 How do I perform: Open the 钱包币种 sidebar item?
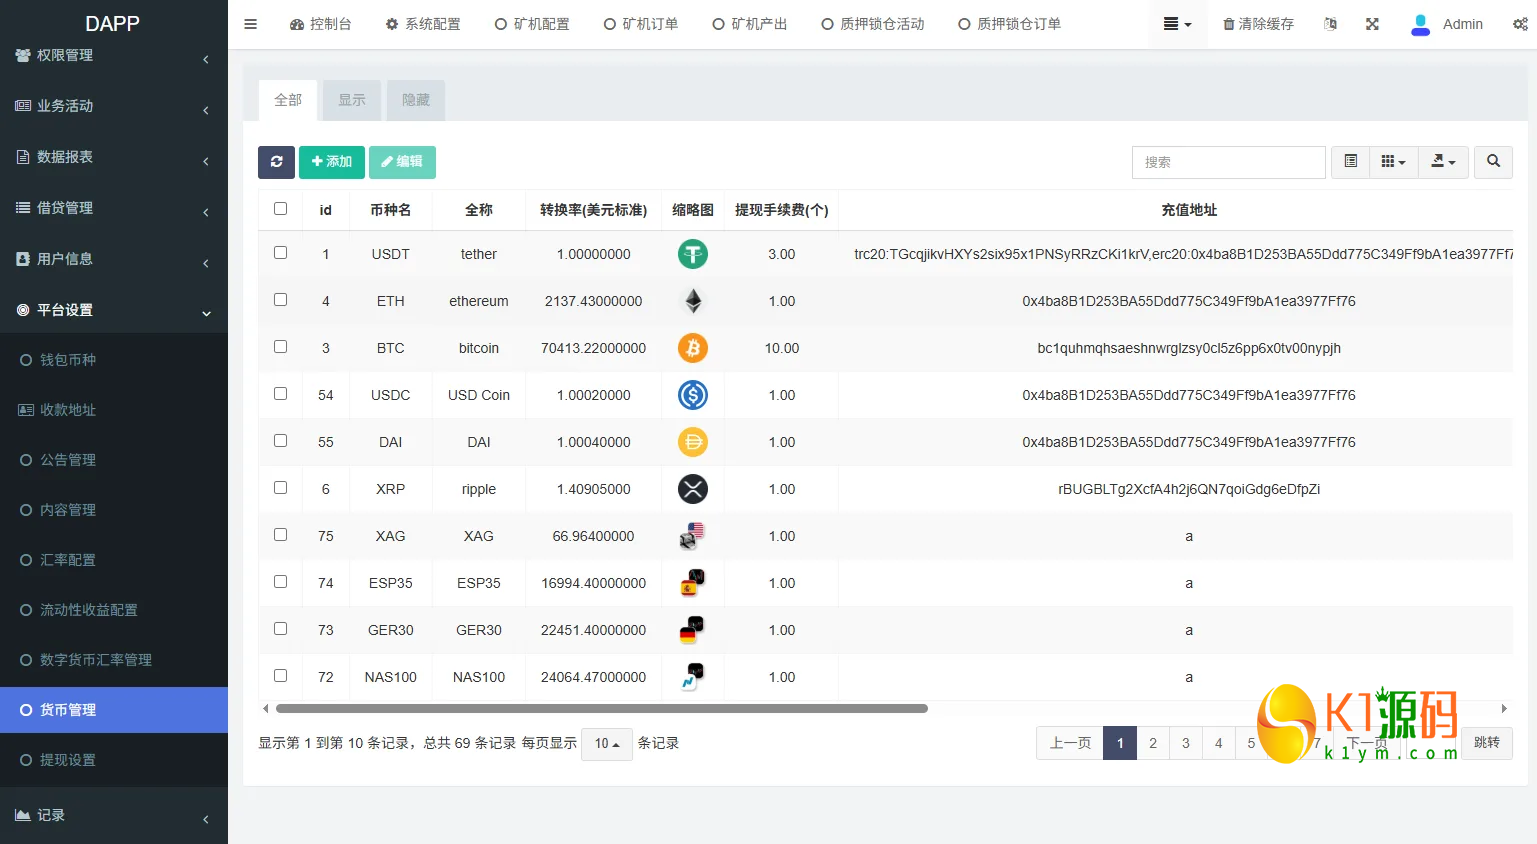tap(114, 360)
